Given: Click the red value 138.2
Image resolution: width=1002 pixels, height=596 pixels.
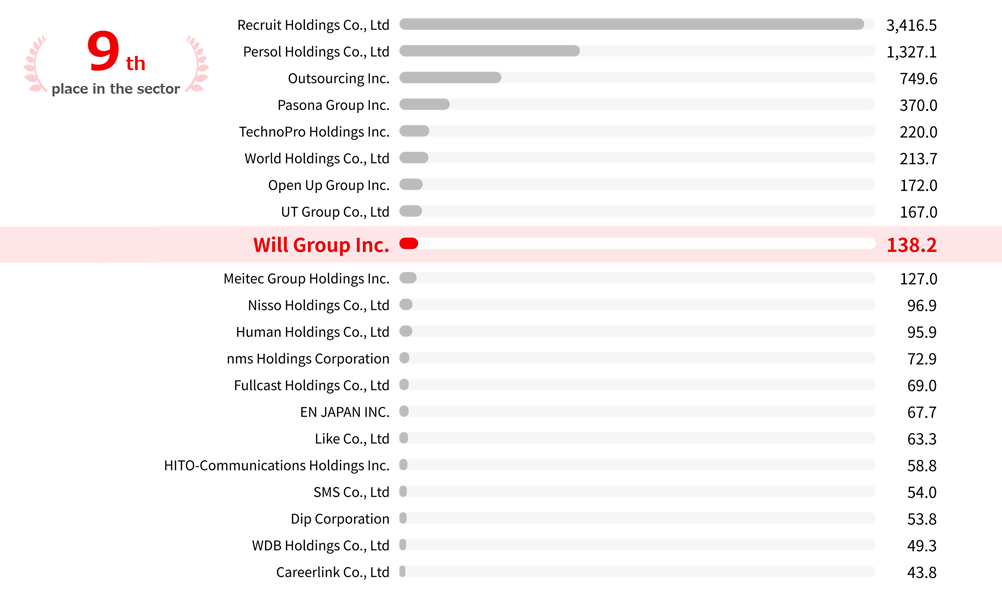Looking at the screenshot, I should click(x=912, y=245).
